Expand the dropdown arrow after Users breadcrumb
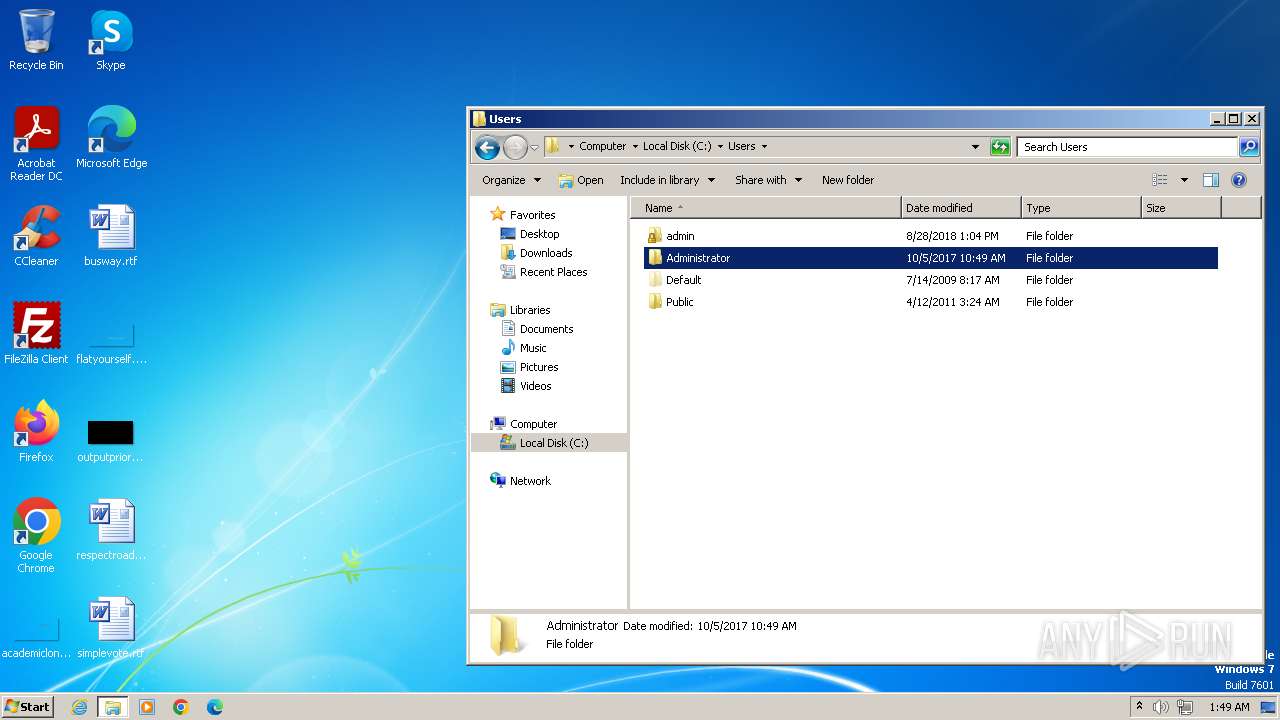Image resolution: width=1280 pixels, height=720 pixels. [764, 146]
